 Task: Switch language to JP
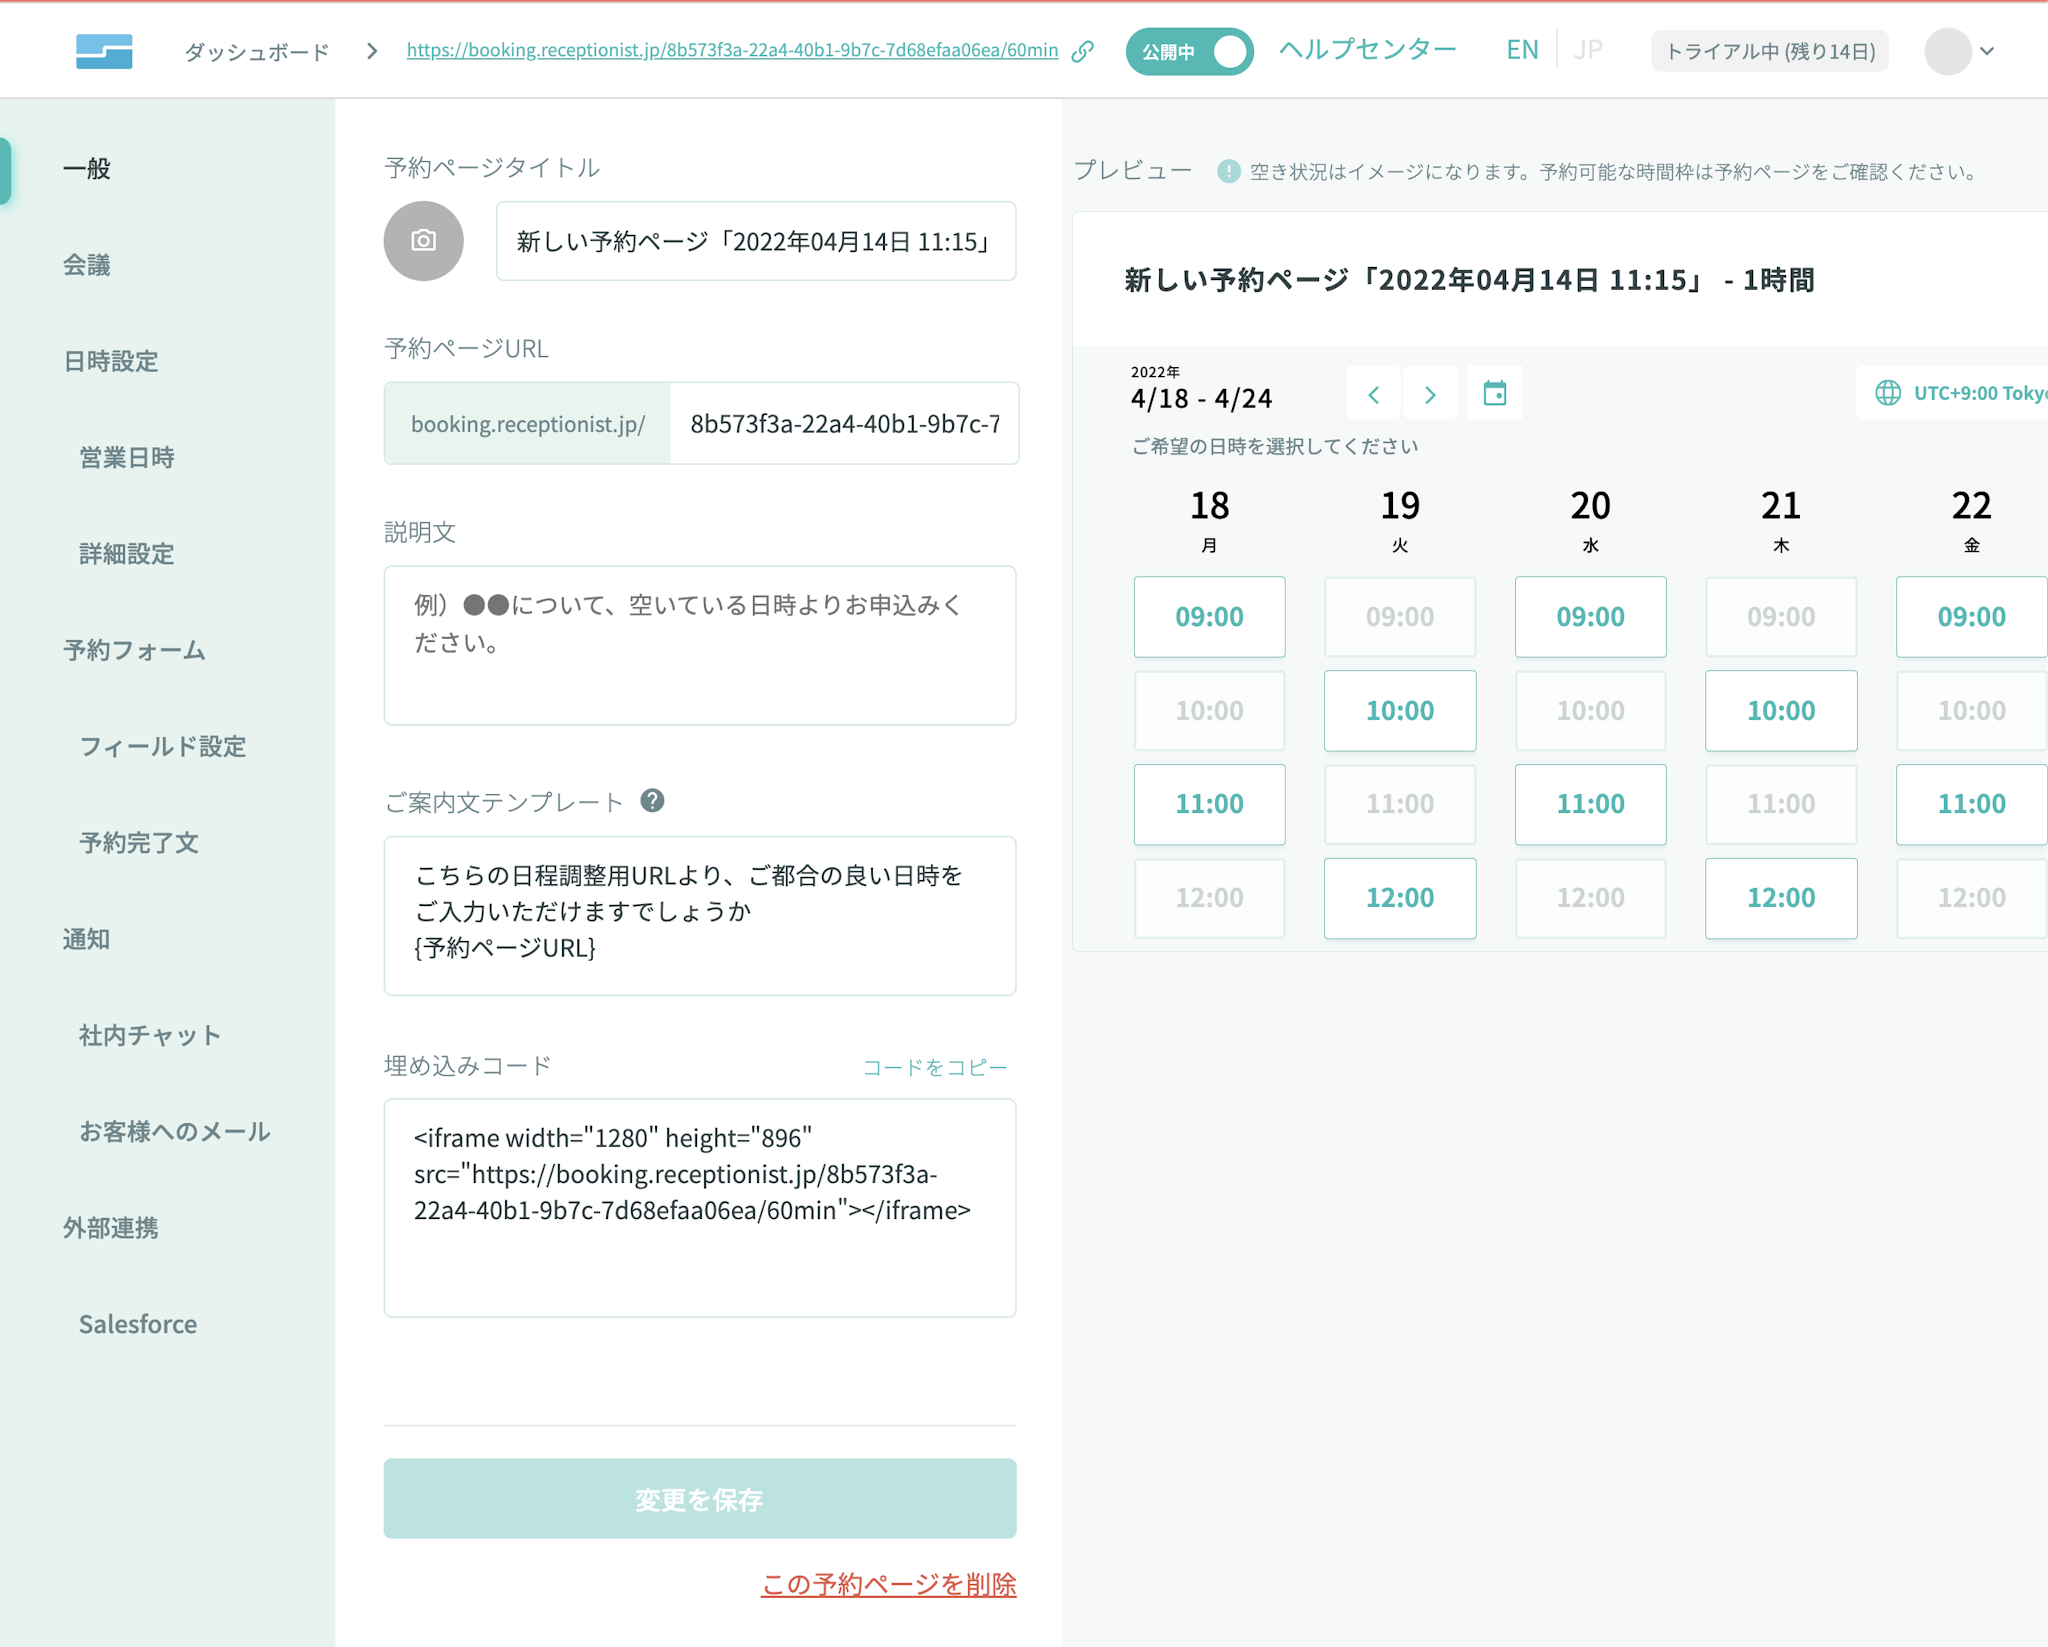point(1587,50)
